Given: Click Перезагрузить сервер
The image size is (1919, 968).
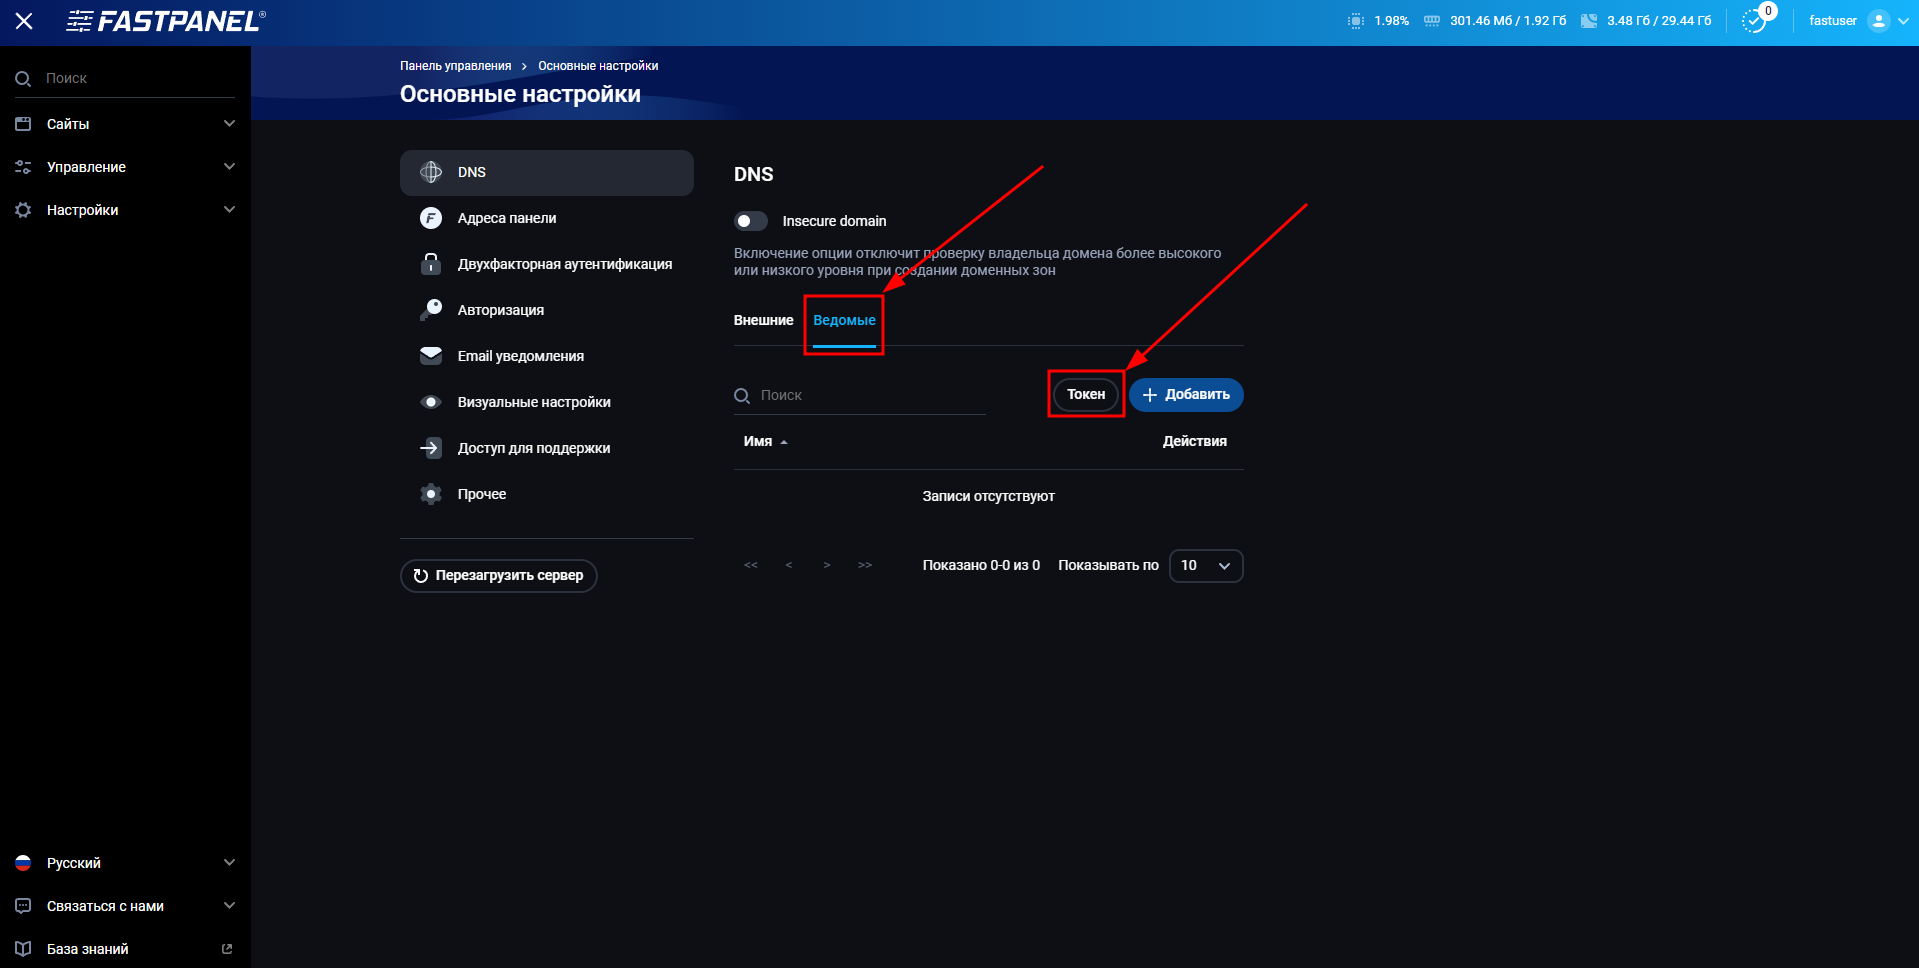Looking at the screenshot, I should coord(498,575).
